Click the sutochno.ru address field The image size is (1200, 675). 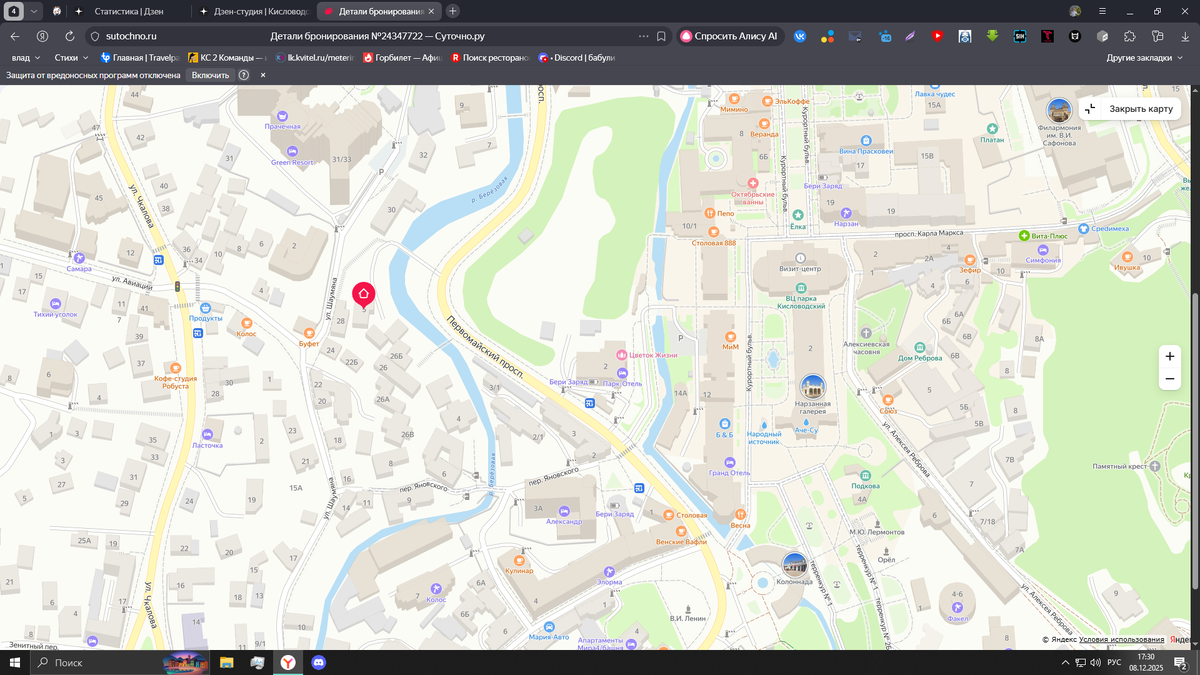[132, 36]
